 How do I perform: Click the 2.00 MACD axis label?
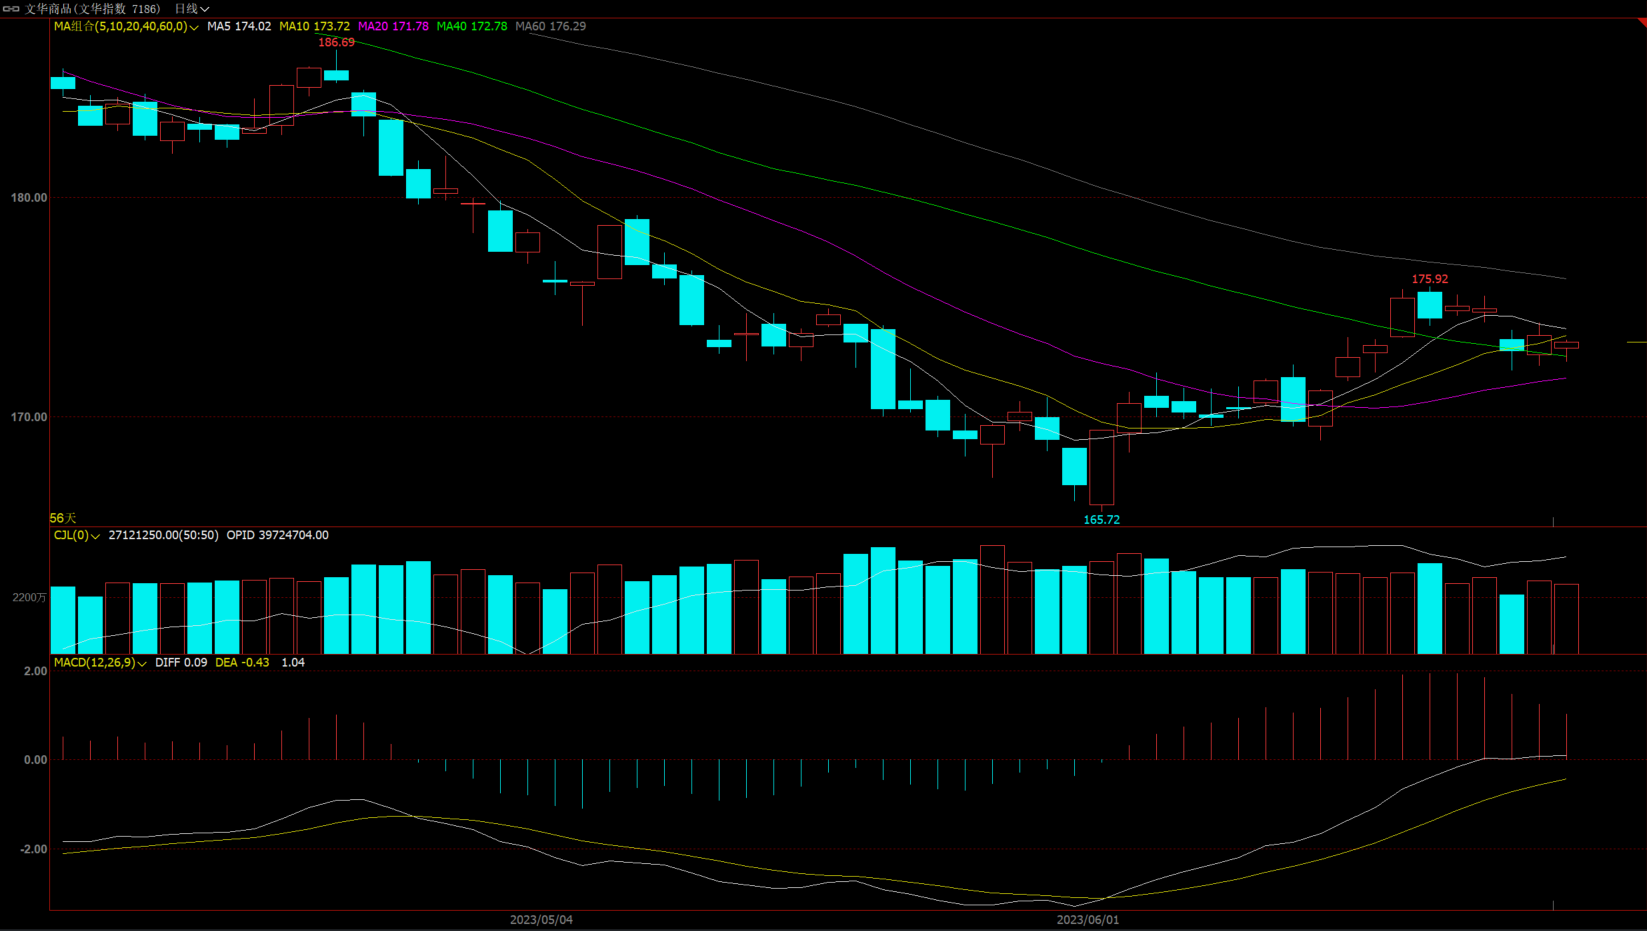point(35,671)
